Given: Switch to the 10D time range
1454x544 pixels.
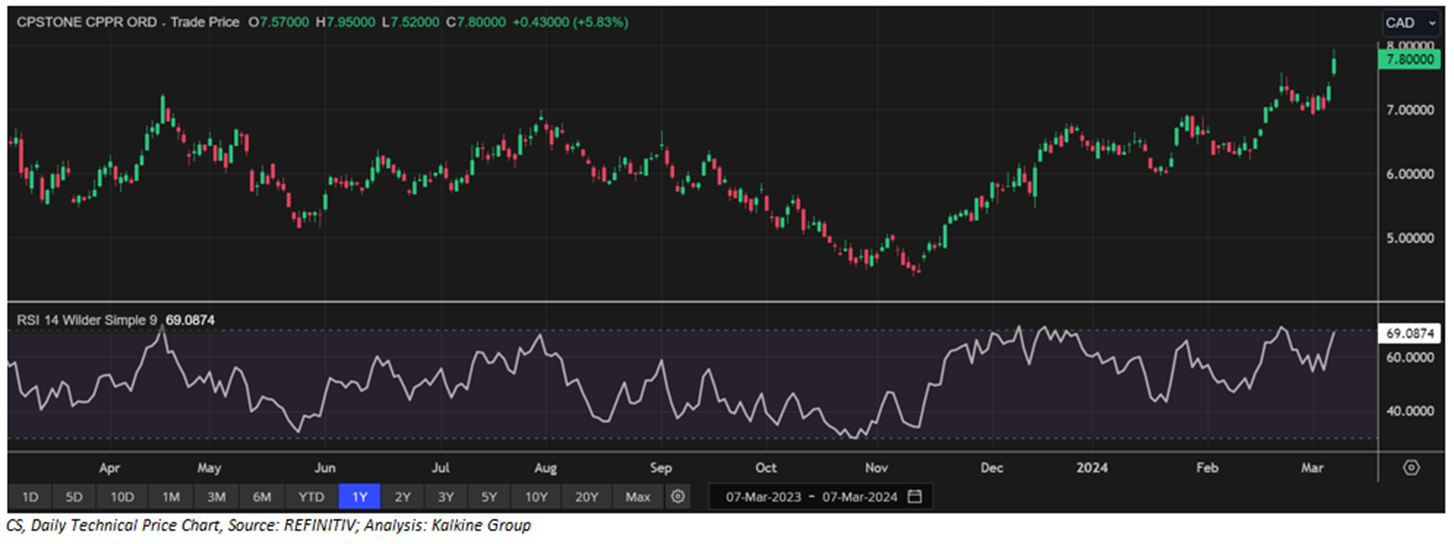Looking at the screenshot, I should click(123, 497).
